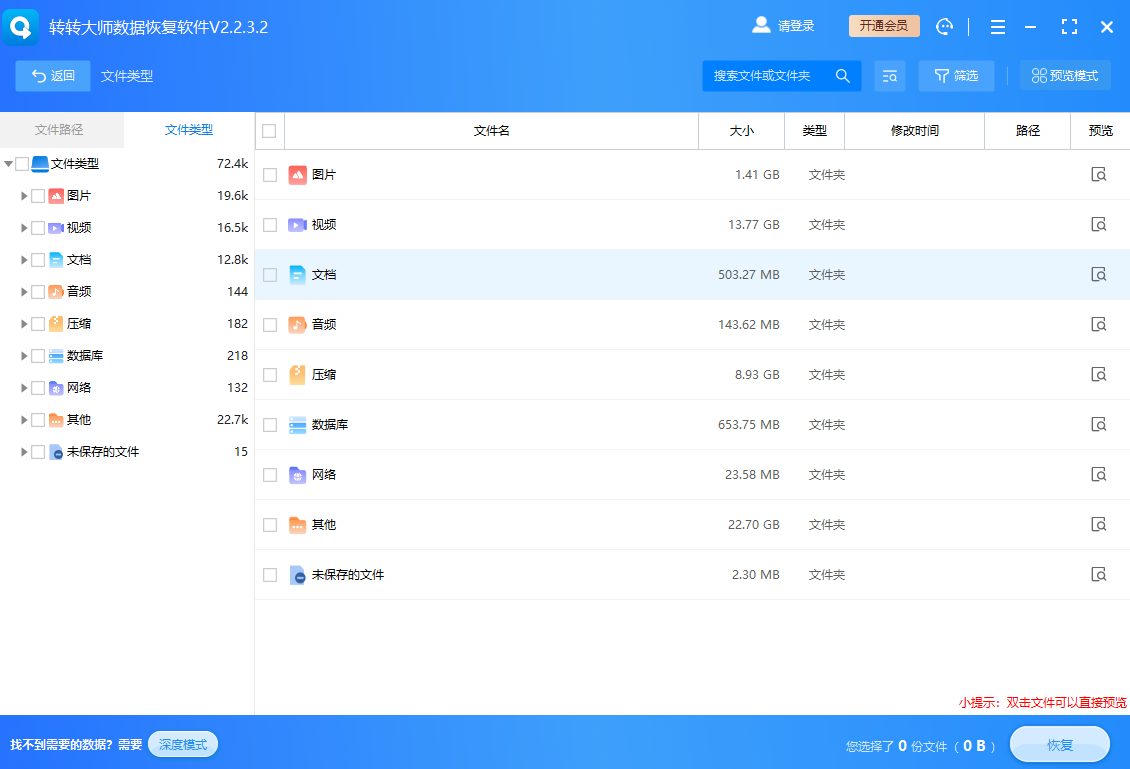The height and width of the screenshot is (769, 1130).
Task: Open the hamburger menu
Action: coord(997,26)
